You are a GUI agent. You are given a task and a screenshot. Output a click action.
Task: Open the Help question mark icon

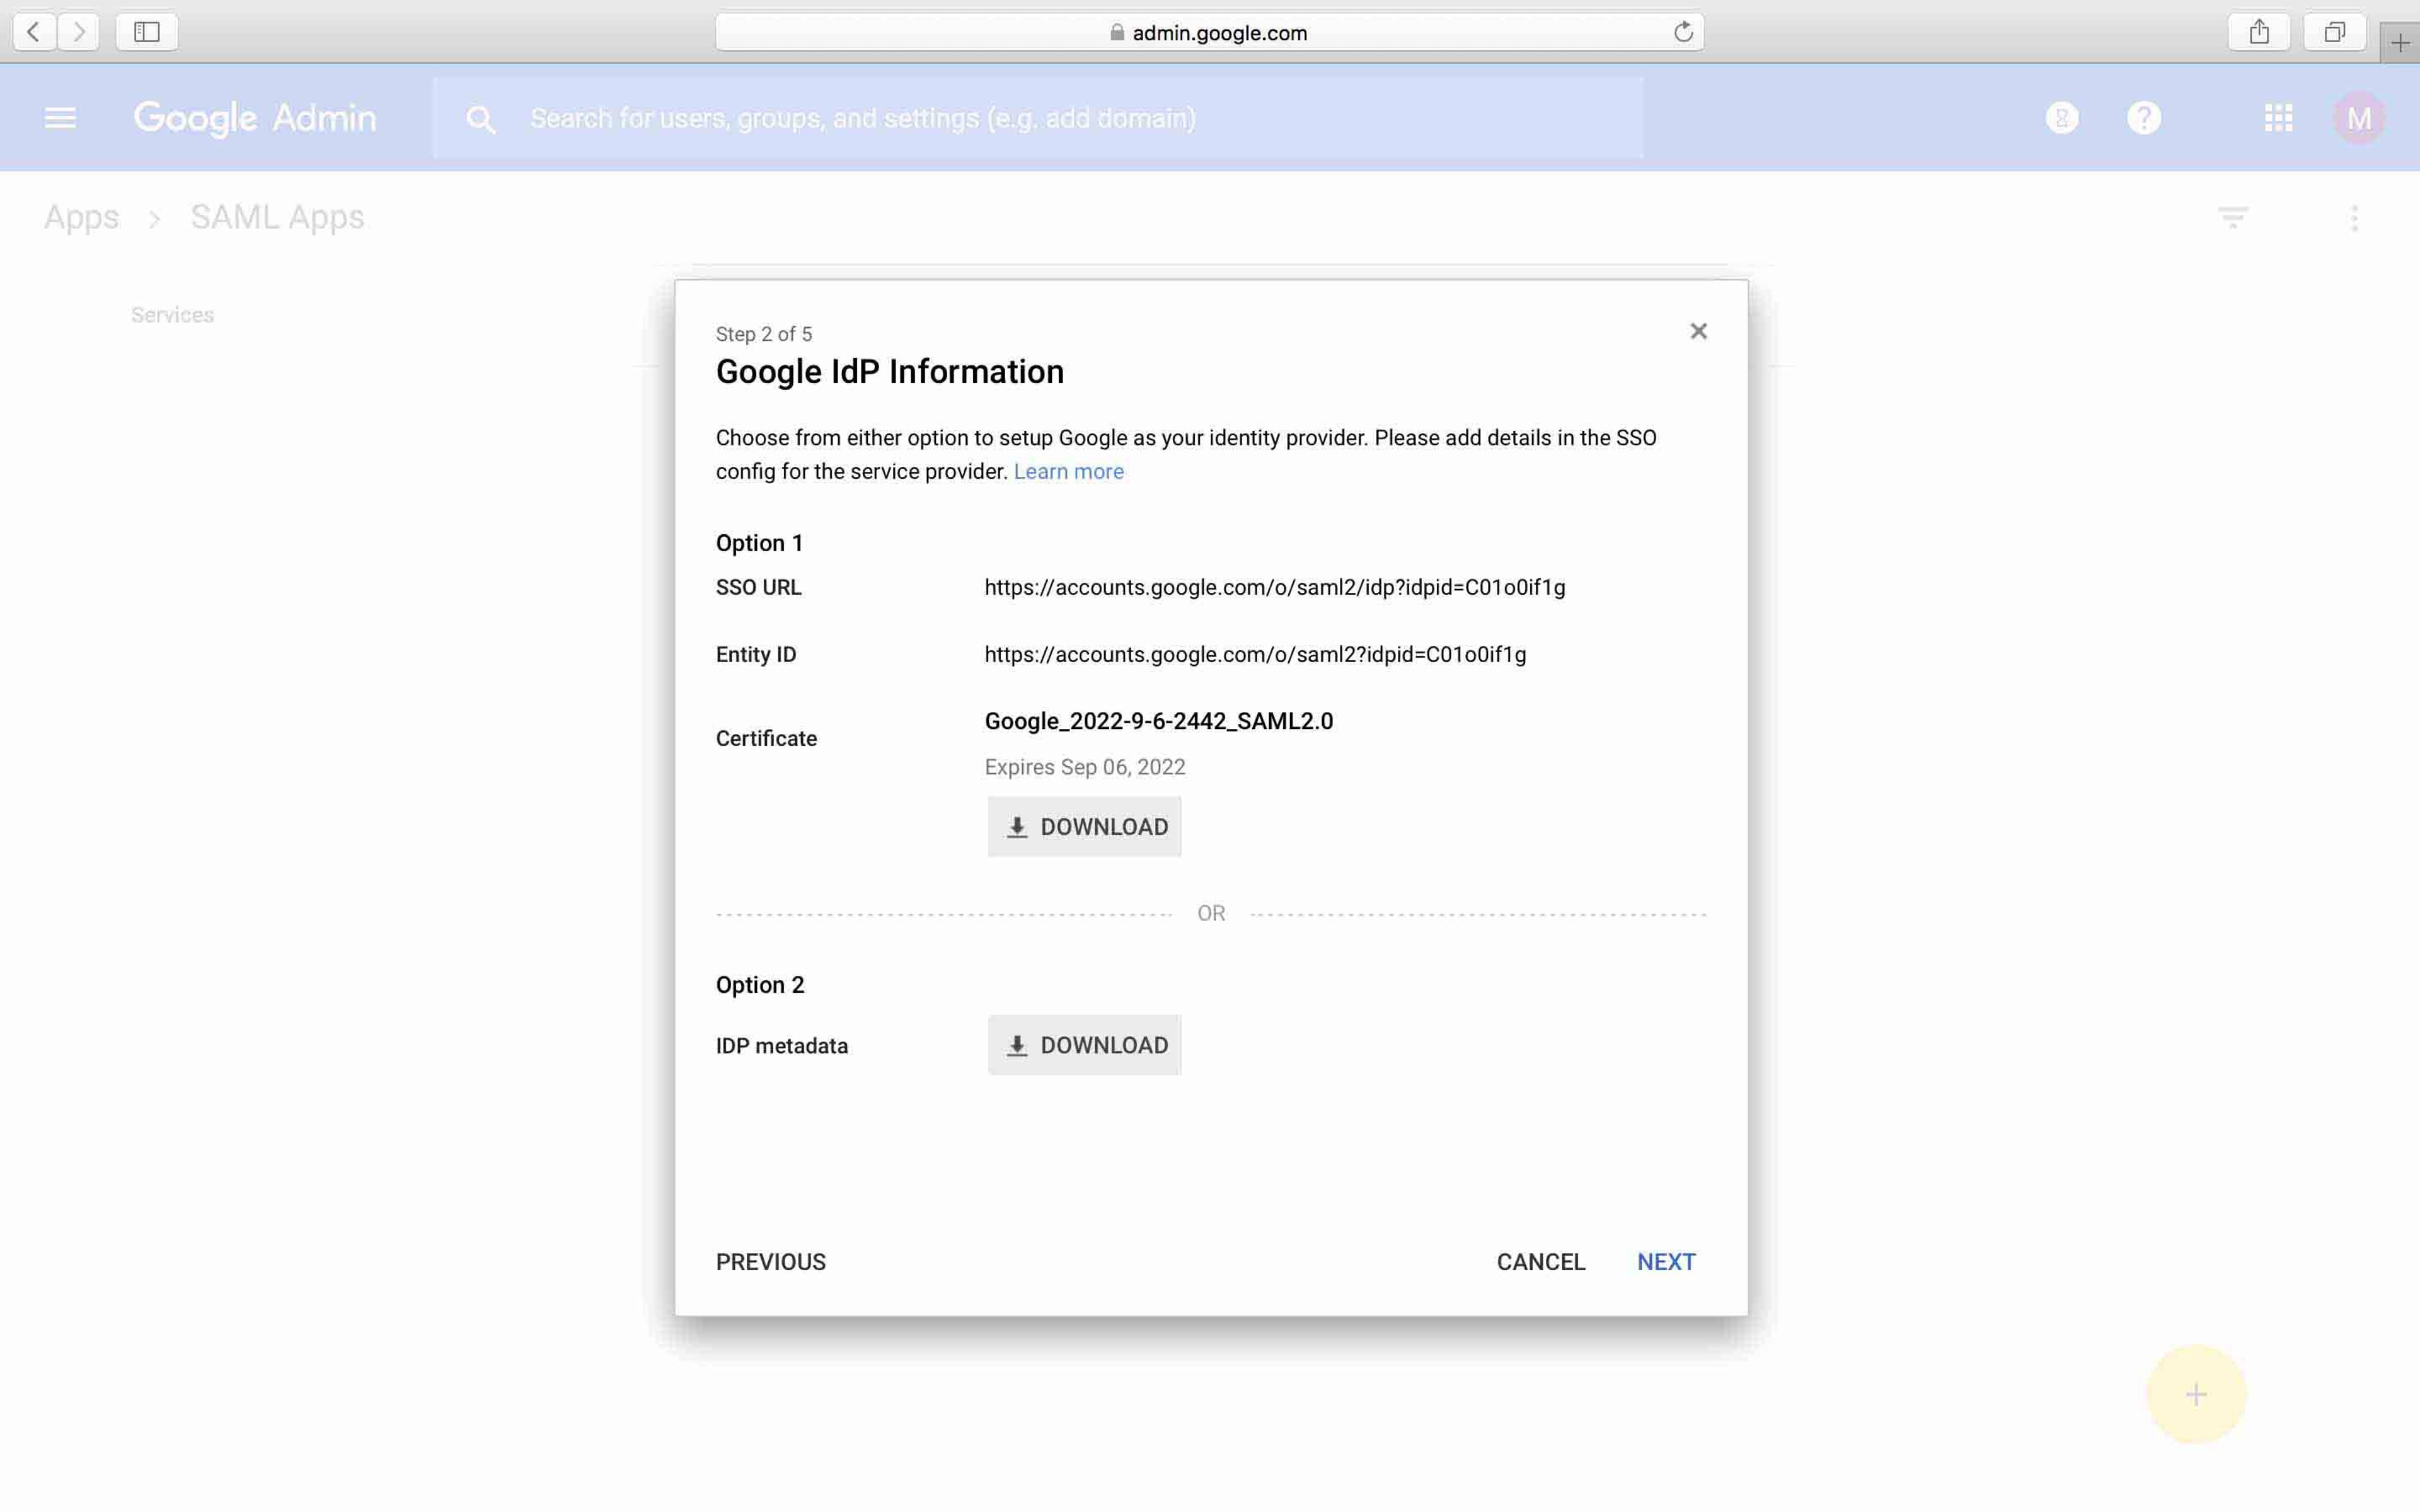coord(2144,118)
